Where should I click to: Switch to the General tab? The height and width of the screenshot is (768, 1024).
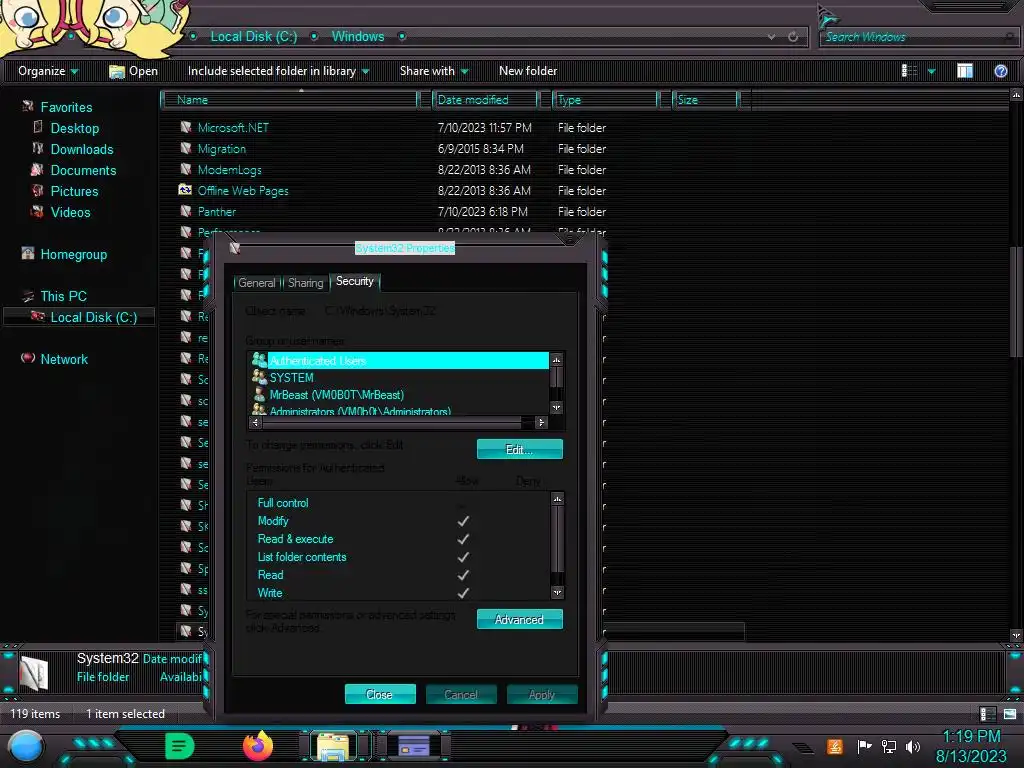coord(256,283)
